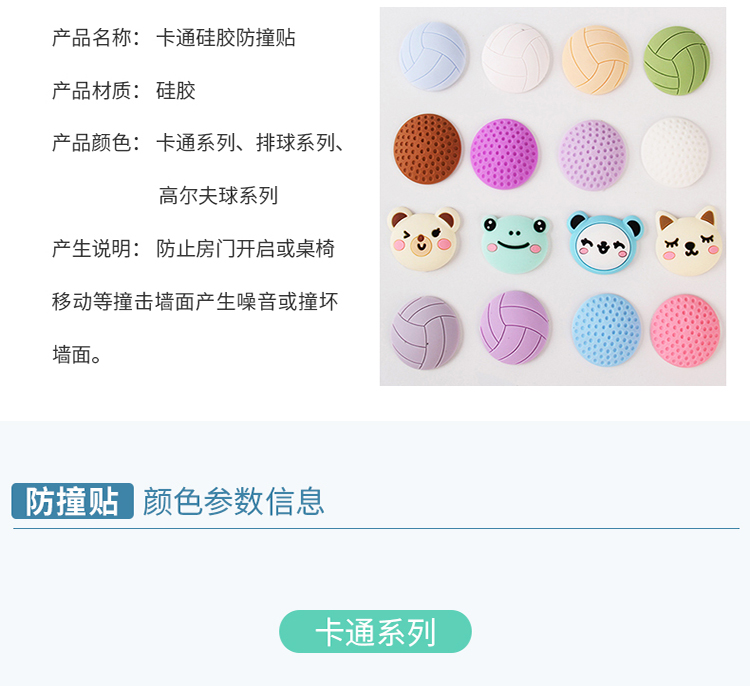The image size is (750, 686).
Task: Click the light purple golf ball bumper
Action: pos(593,155)
